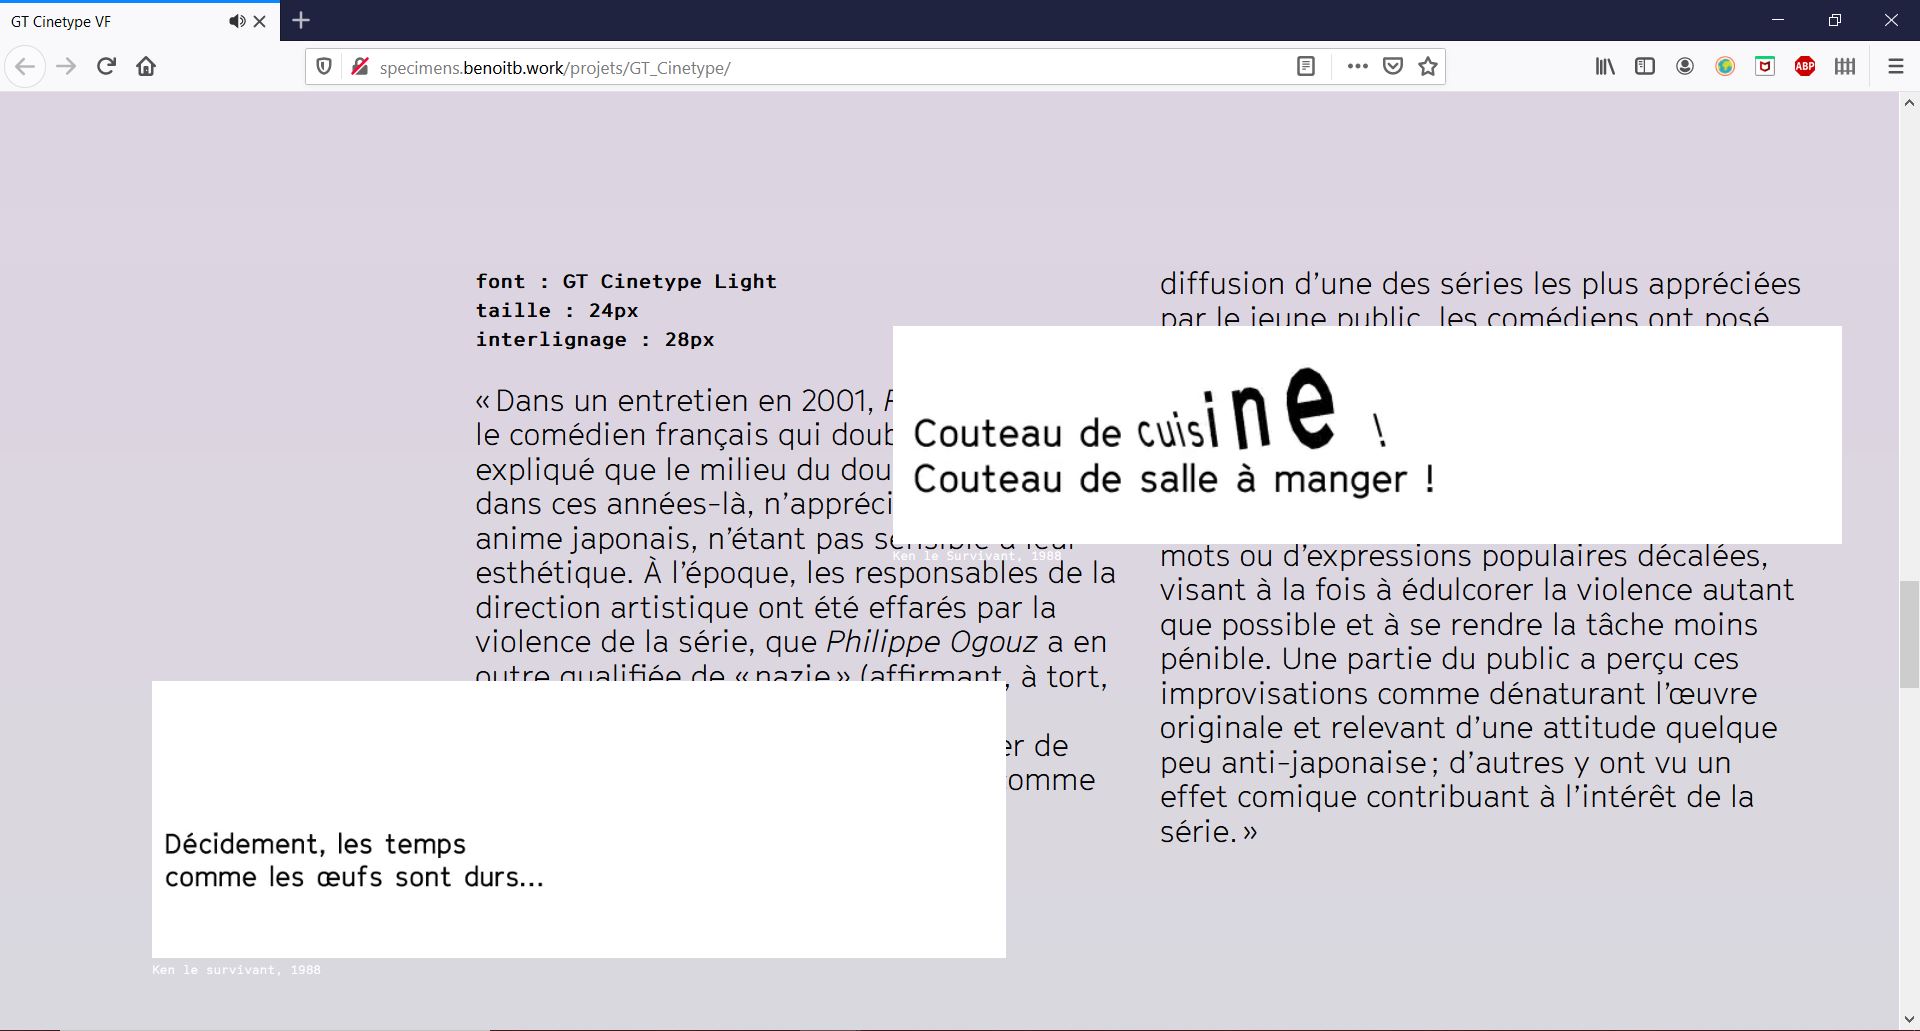Open the Library bookmarks and history menu
The height and width of the screenshot is (1031, 1920).
1605,67
